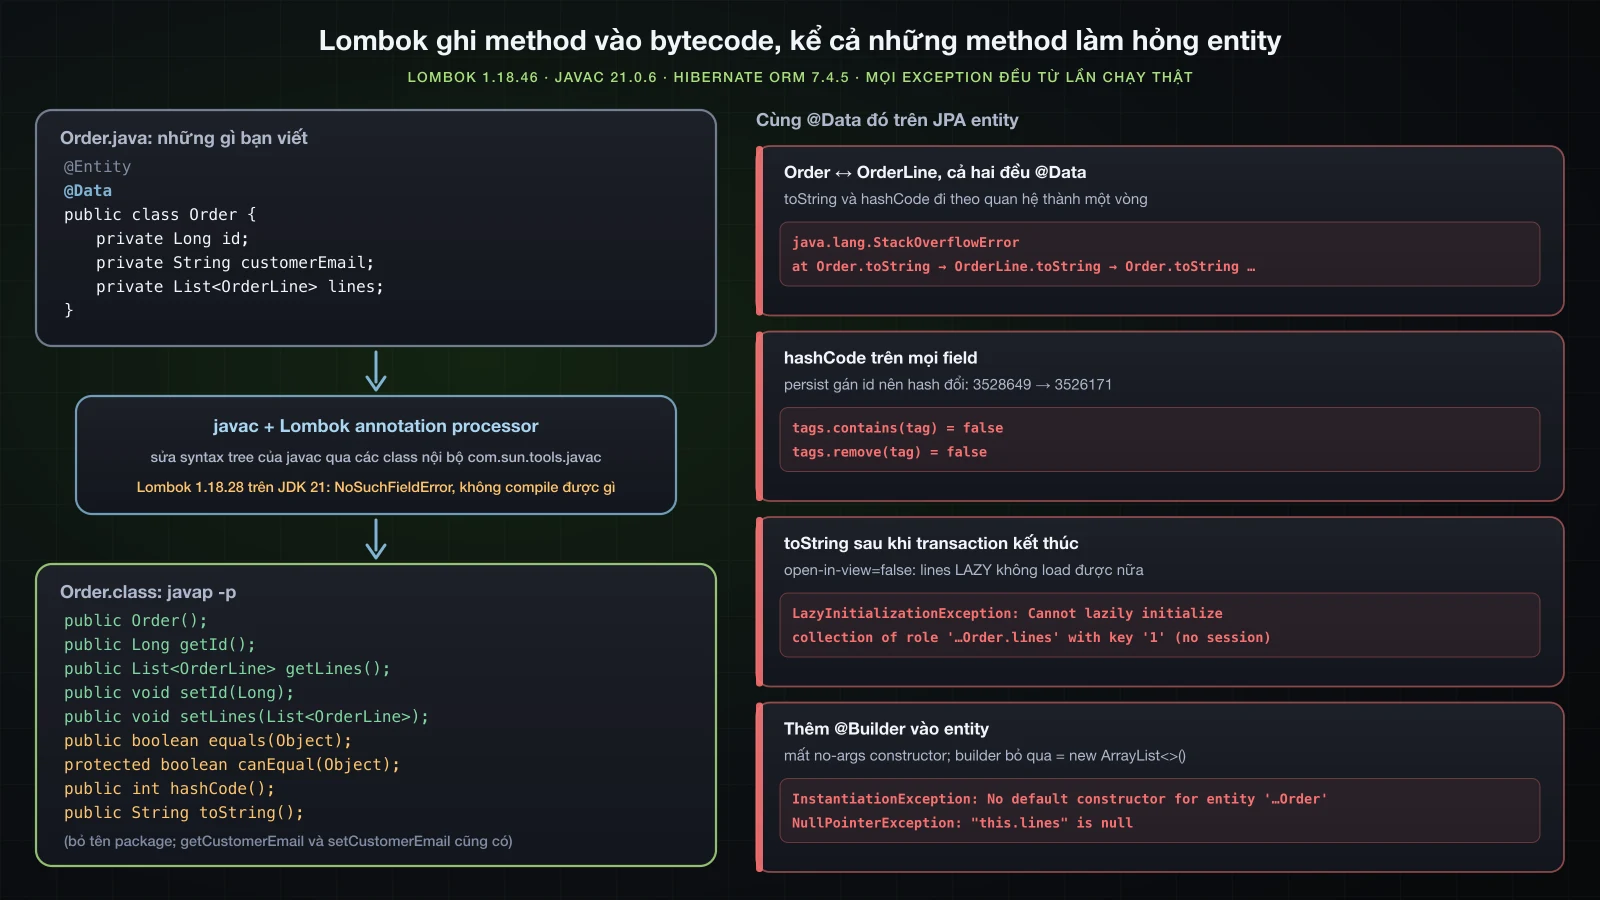This screenshot has width=1600, height=900.
Task: Click the line 'collection of role '…Order.lines''
Action: [x=1032, y=637]
